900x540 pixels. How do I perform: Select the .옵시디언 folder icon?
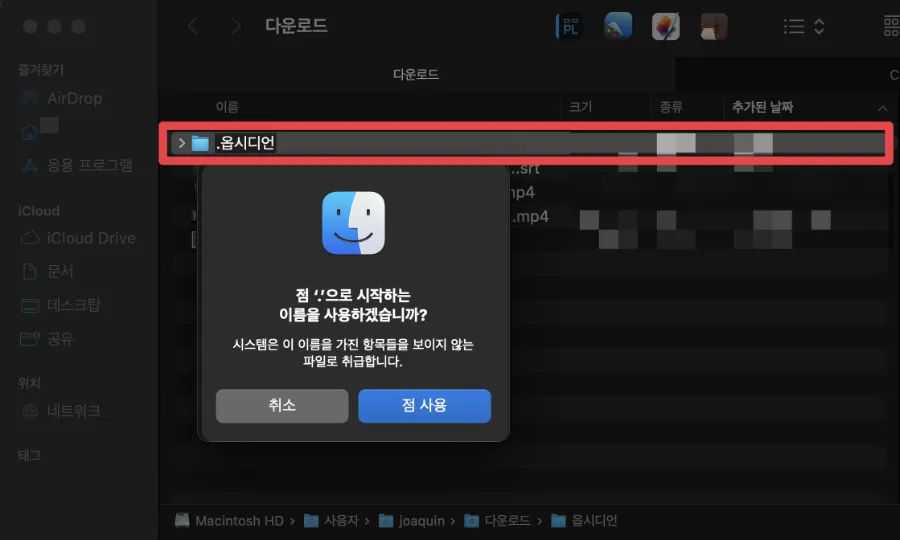tap(200, 143)
